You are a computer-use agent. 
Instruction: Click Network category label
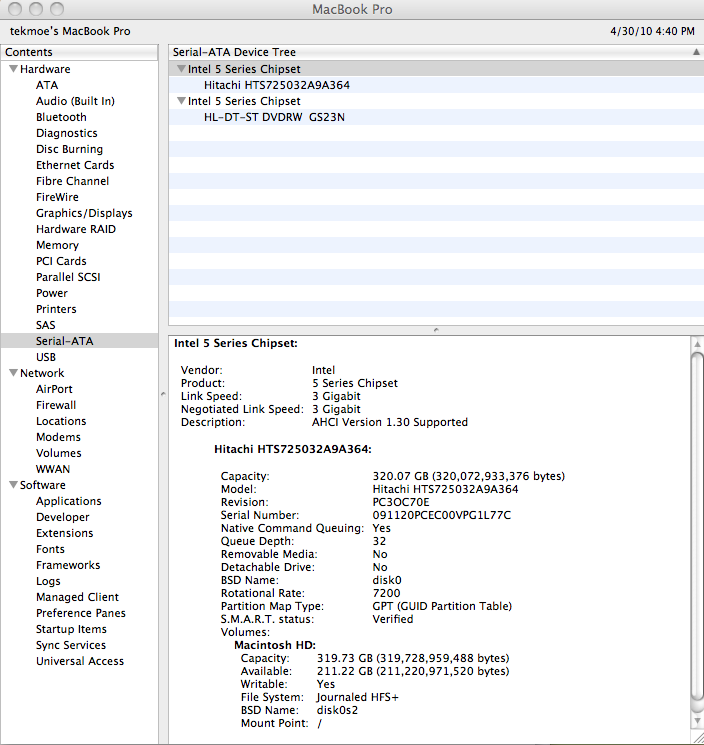click(x=42, y=373)
